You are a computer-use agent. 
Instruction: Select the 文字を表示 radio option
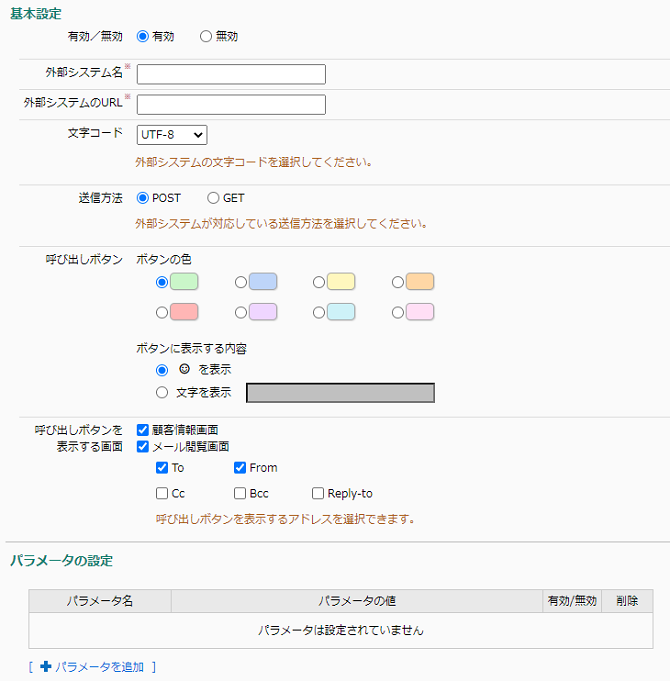[162, 393]
